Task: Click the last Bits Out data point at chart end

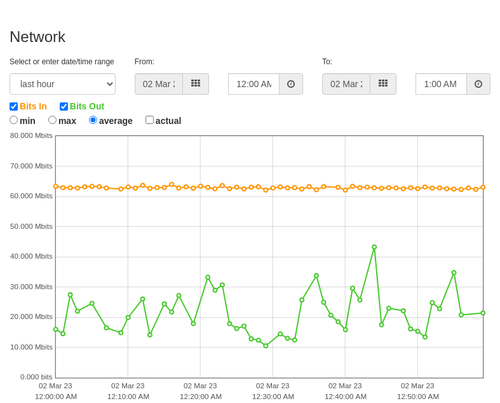Action: [x=483, y=313]
